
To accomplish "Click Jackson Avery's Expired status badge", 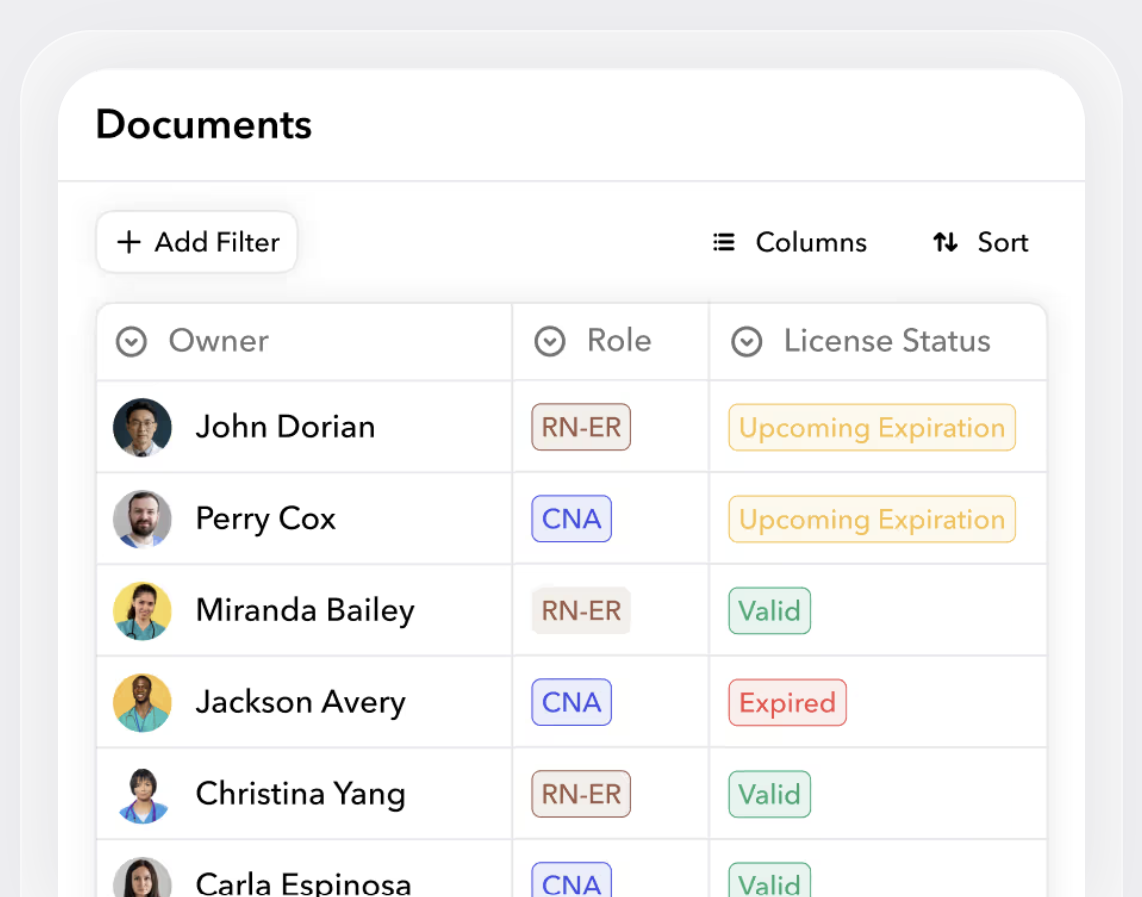I will pyautogui.click(x=787, y=703).
